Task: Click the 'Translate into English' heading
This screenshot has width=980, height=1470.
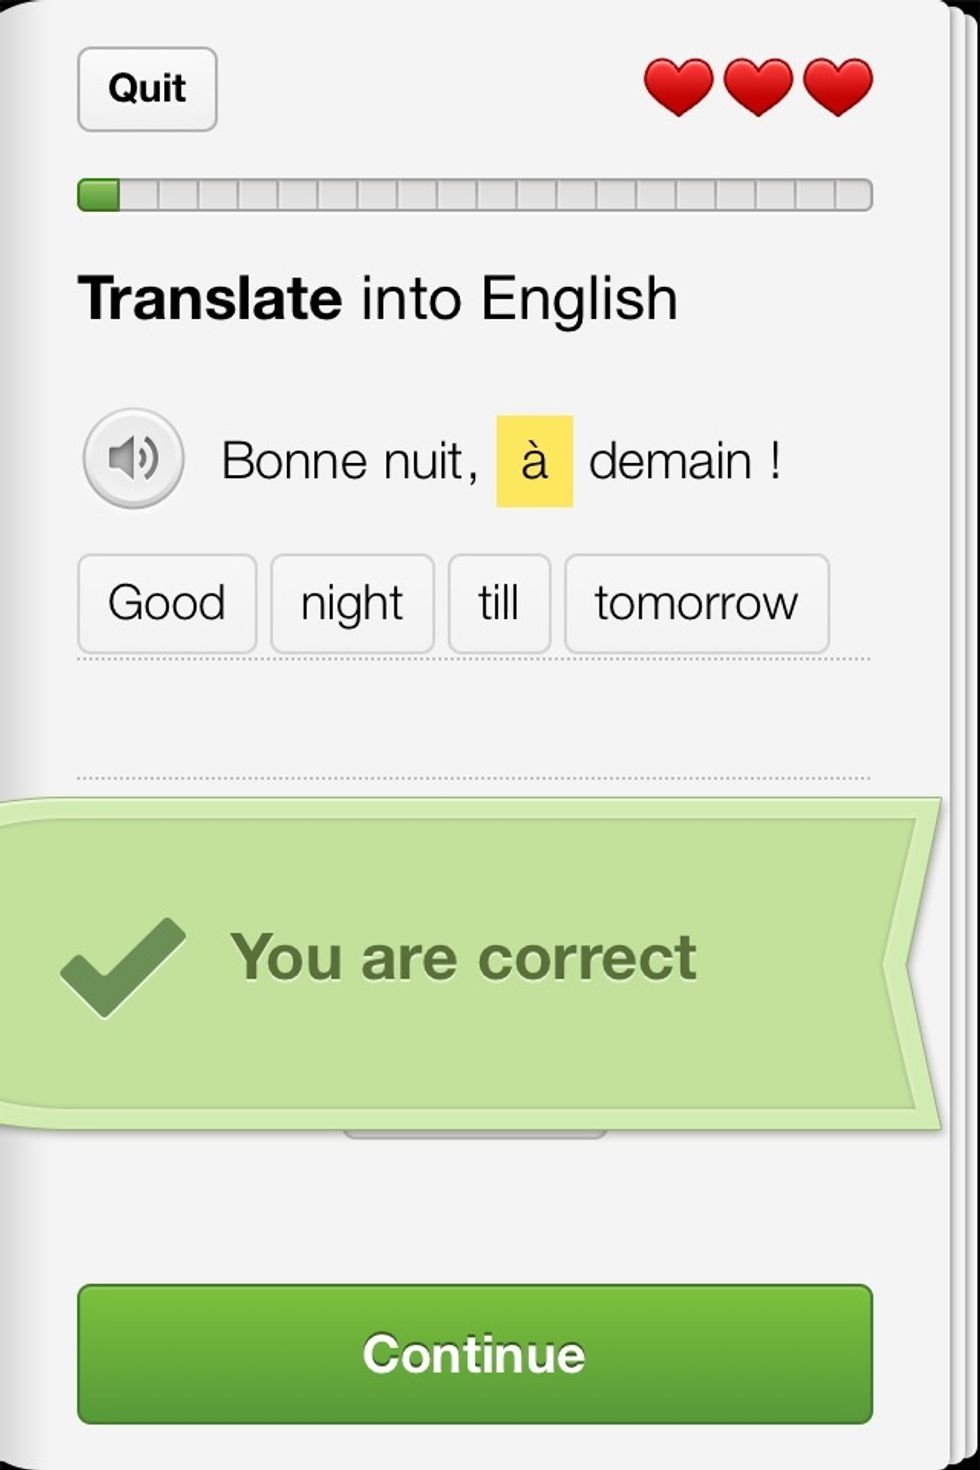Action: tap(377, 298)
